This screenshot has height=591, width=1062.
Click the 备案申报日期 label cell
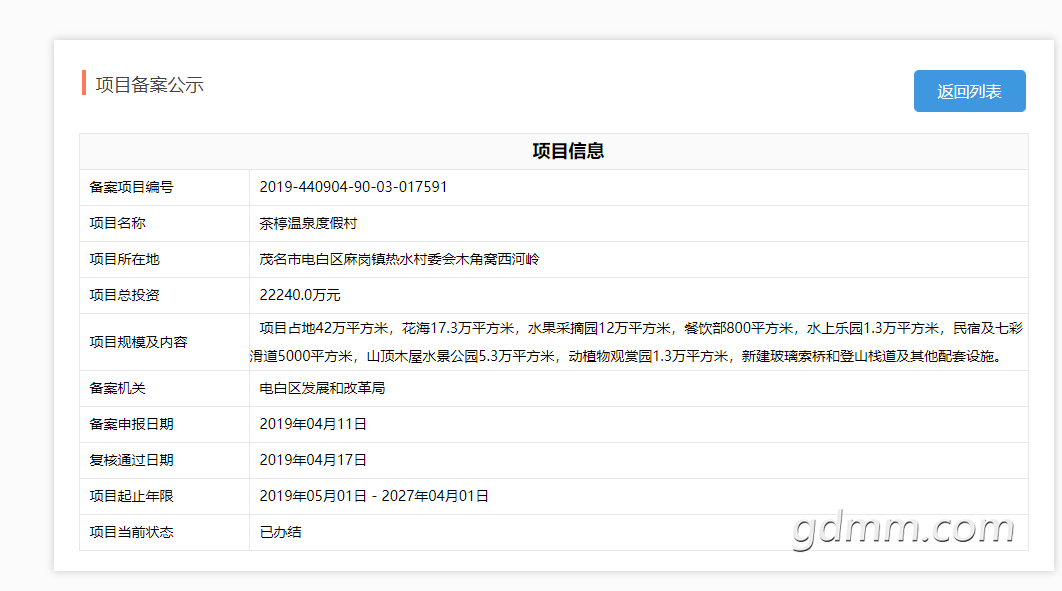pos(165,424)
